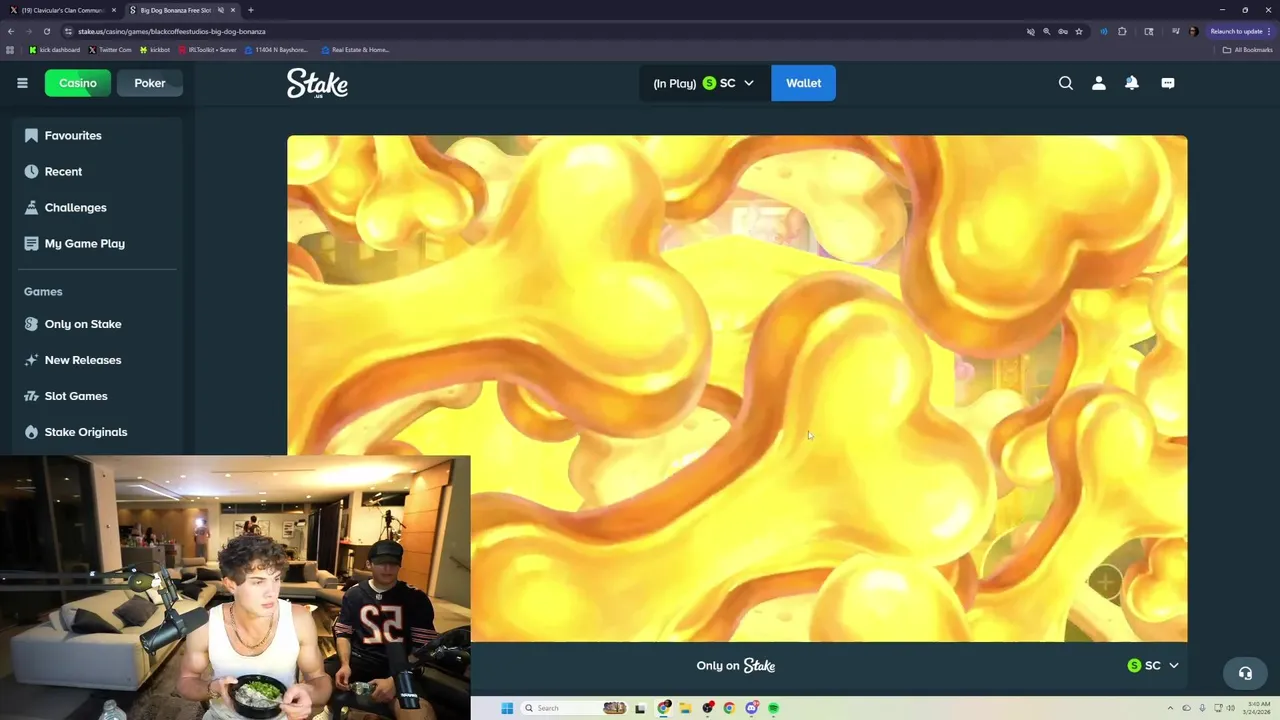This screenshot has width=1280, height=720.
Task: Open browser Extensions puzzle icon
Action: [x=1122, y=31]
